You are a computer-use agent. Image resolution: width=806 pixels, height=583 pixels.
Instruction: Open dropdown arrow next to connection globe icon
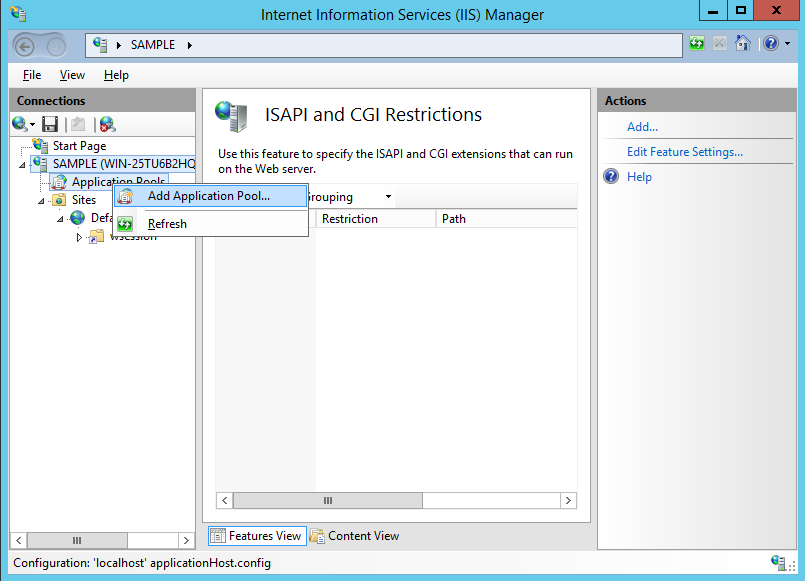click(x=32, y=124)
